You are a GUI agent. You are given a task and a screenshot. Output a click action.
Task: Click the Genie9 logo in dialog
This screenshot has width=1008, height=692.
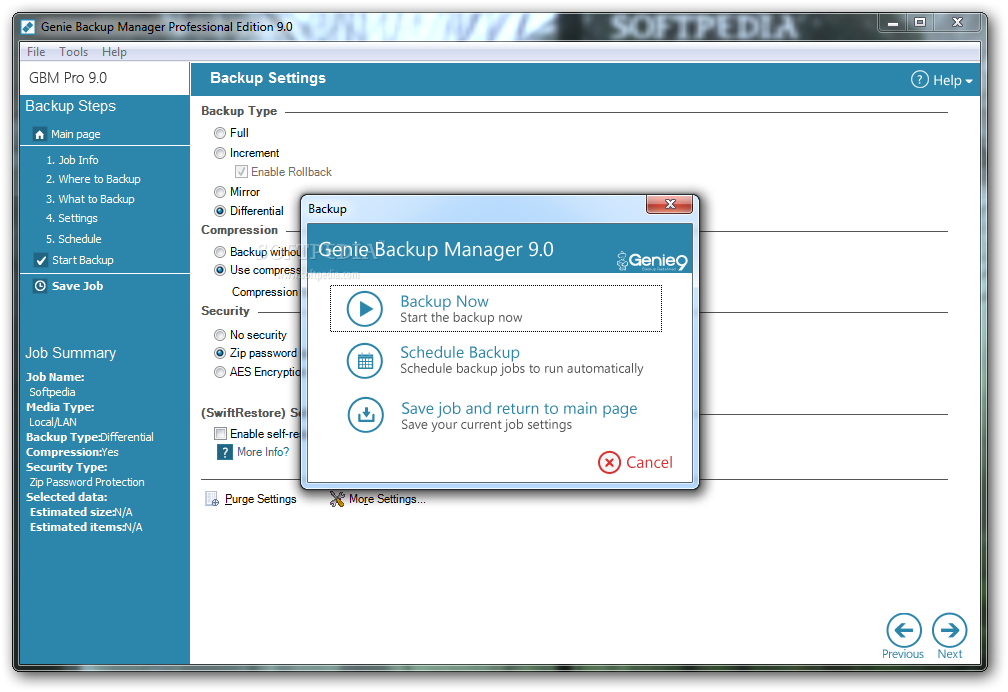click(652, 260)
